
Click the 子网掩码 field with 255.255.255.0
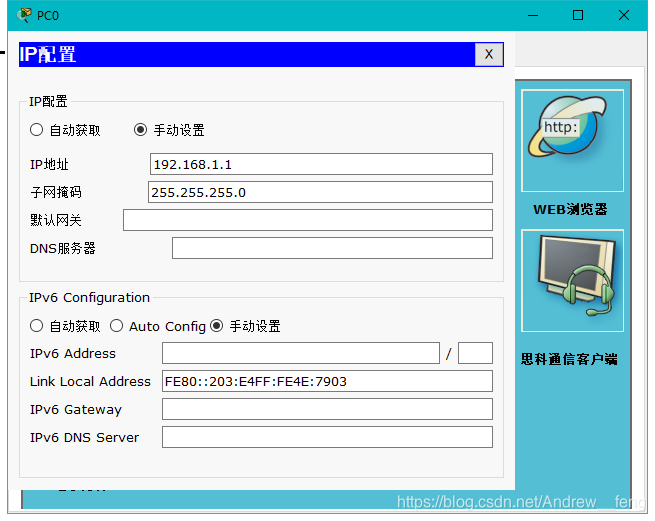point(320,192)
